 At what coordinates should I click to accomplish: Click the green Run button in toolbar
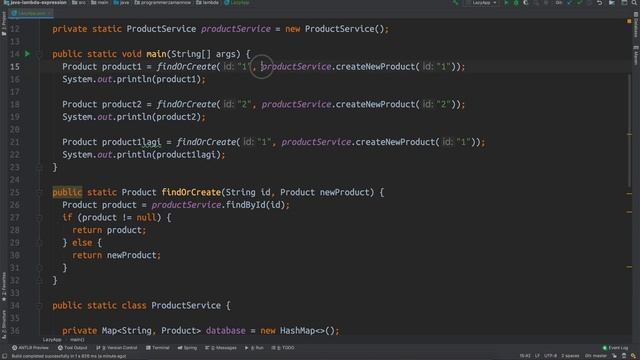tap(506, 3)
